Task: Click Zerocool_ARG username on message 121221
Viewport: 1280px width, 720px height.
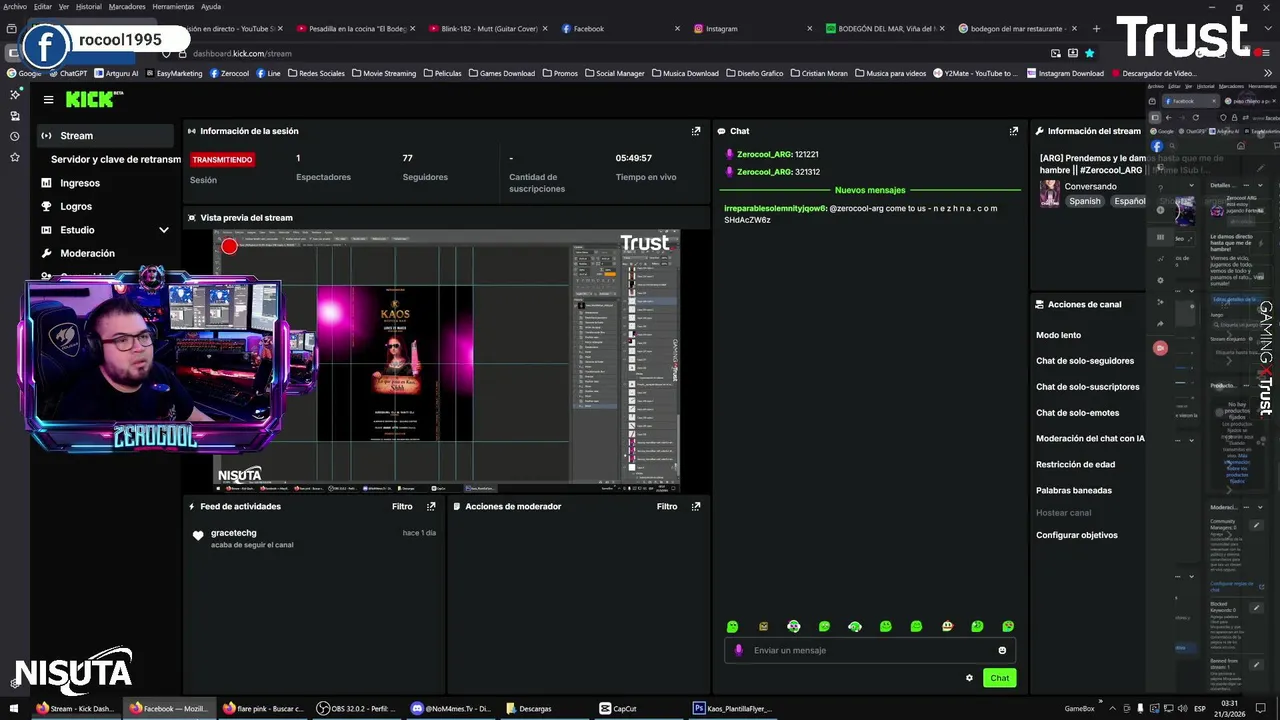Action: (x=765, y=155)
